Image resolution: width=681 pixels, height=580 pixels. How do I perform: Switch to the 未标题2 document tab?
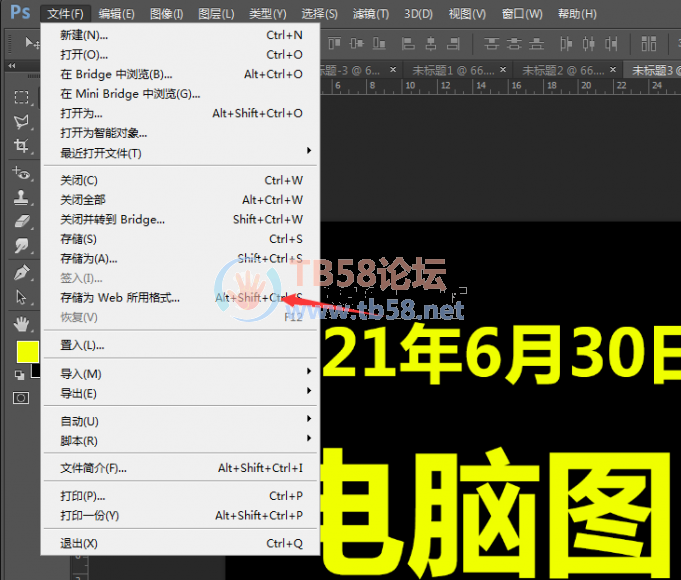pyautogui.click(x=556, y=70)
